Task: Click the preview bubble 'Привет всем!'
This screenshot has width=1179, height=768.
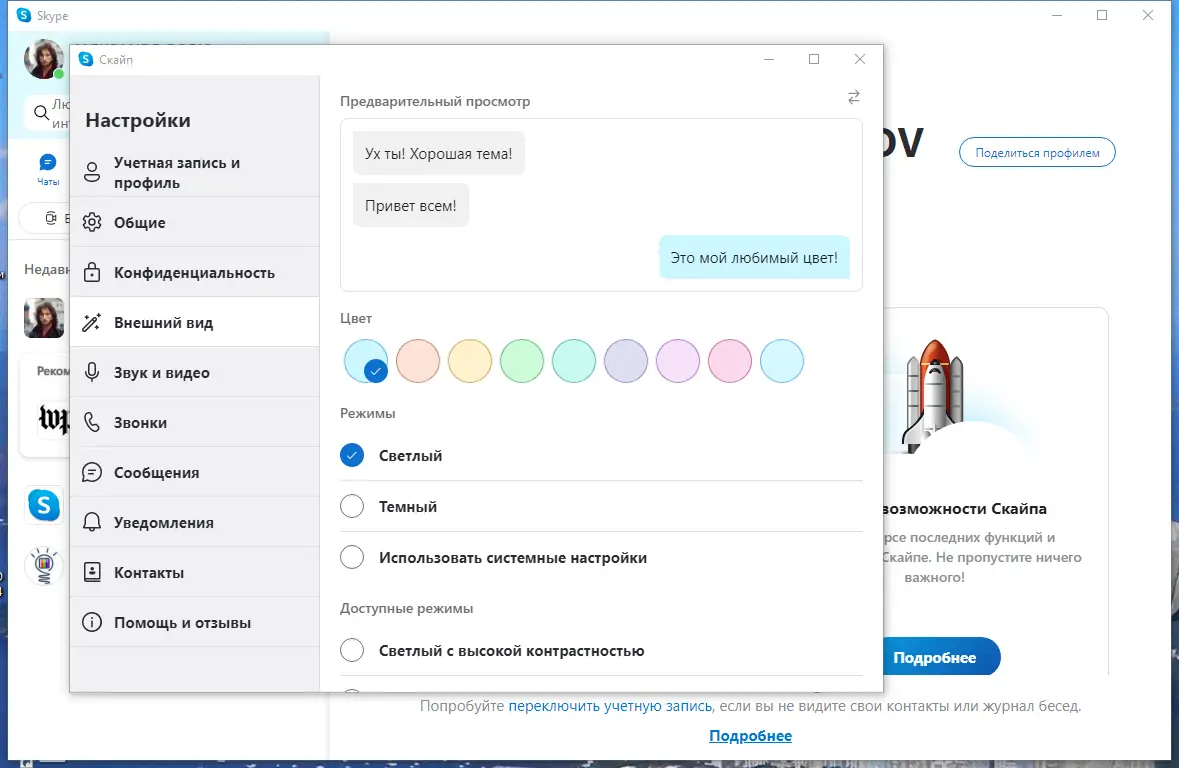Action: [411, 205]
